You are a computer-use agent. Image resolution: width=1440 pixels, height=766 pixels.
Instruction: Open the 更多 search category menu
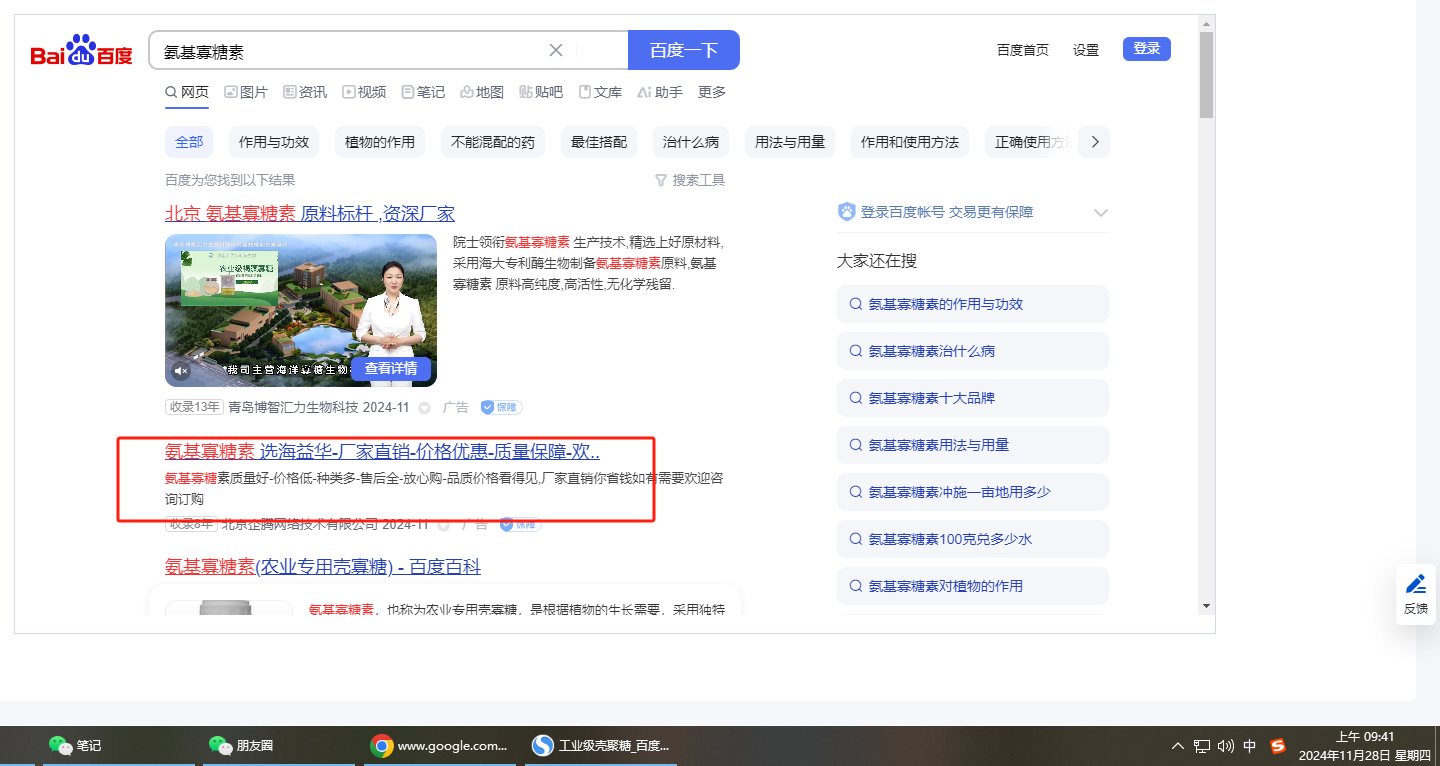tap(712, 92)
